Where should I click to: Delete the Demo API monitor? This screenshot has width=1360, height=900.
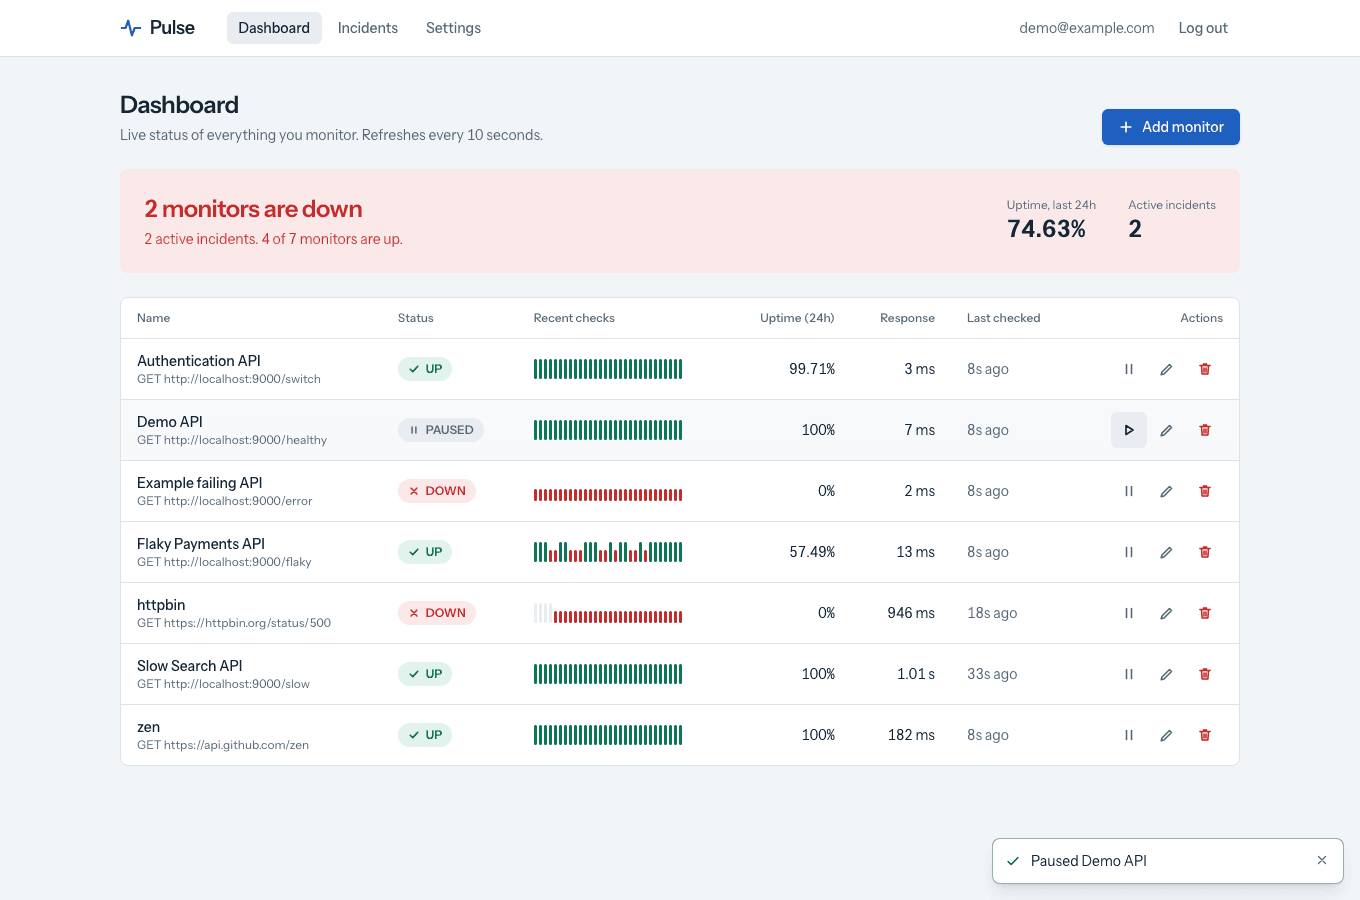(x=1205, y=430)
